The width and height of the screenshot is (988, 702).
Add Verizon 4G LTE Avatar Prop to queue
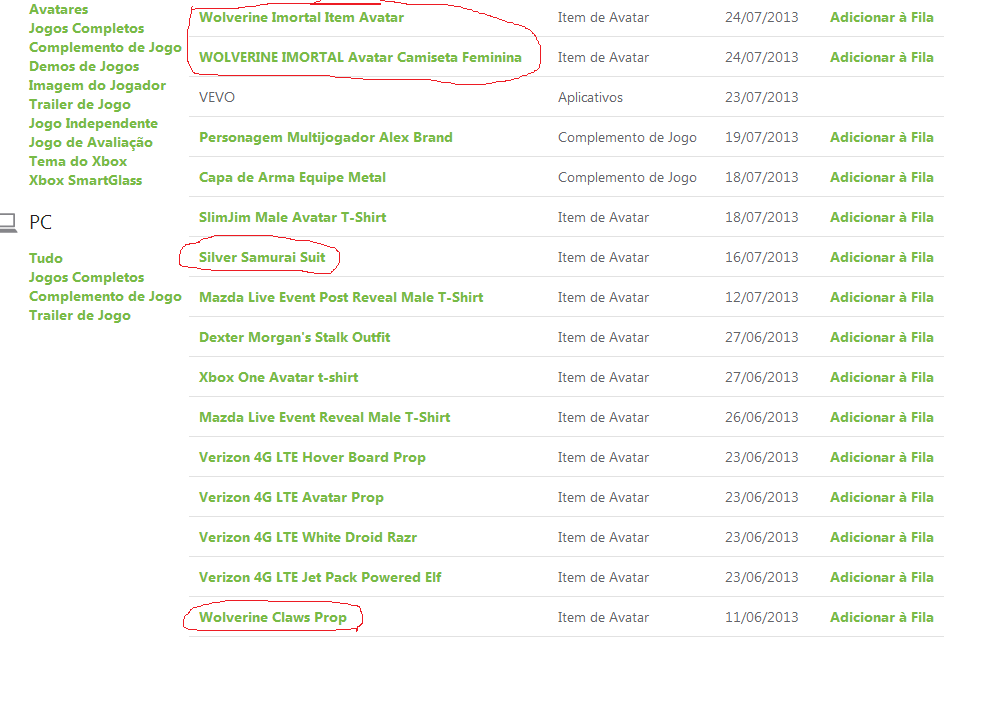coord(882,497)
